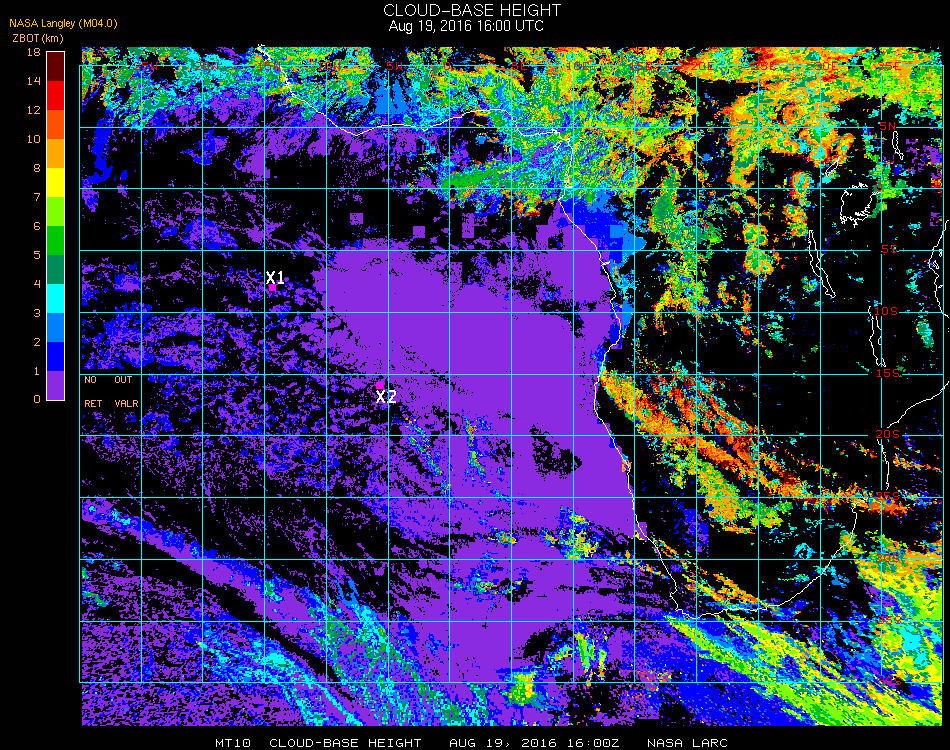Click the '7' colorbar scale value

[37, 197]
